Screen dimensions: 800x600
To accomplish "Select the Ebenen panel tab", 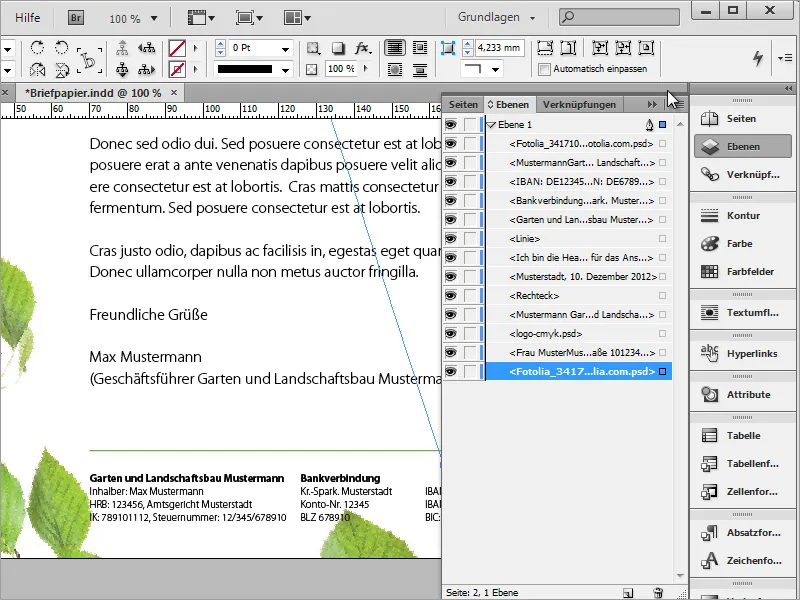I will [x=509, y=105].
